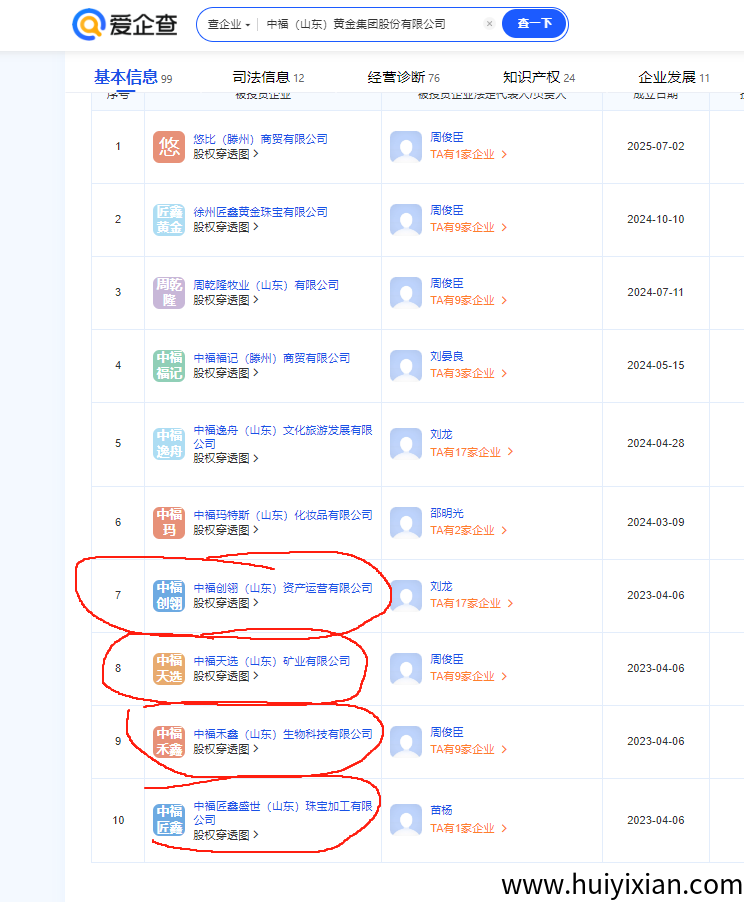Expand the TA有3家企业 link for 刘晏良
The width and height of the screenshot is (744, 902).
[x=468, y=373]
